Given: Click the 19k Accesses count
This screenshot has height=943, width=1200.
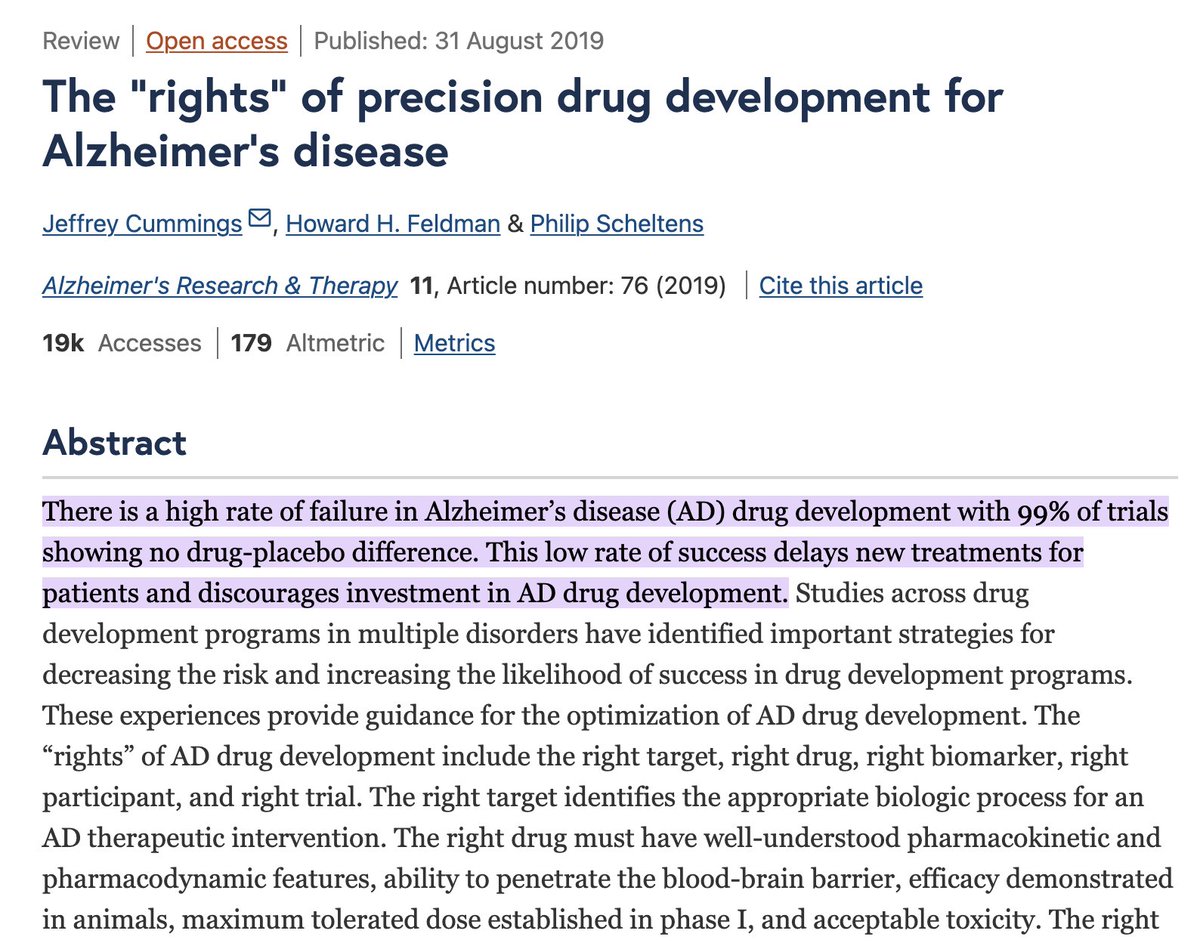Looking at the screenshot, I should (x=121, y=343).
